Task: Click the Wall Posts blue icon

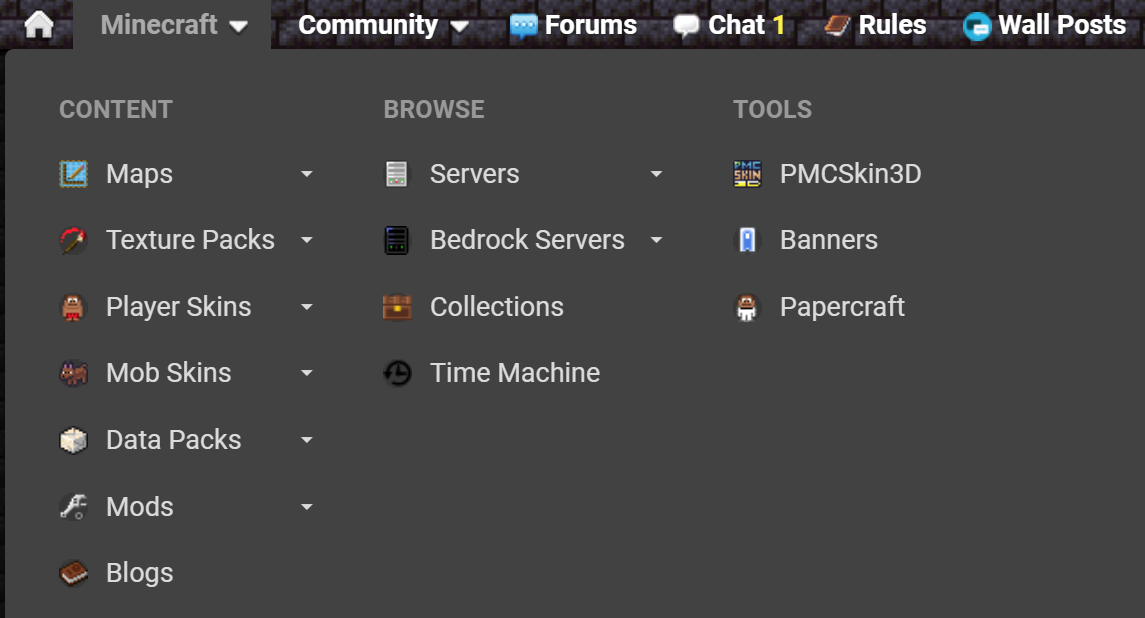Action: [x=976, y=27]
